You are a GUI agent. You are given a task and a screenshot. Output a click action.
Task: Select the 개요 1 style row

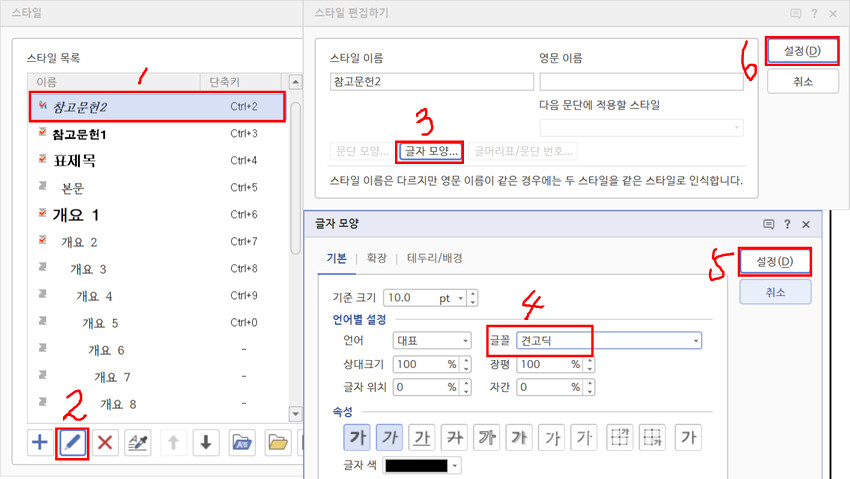click(x=157, y=215)
